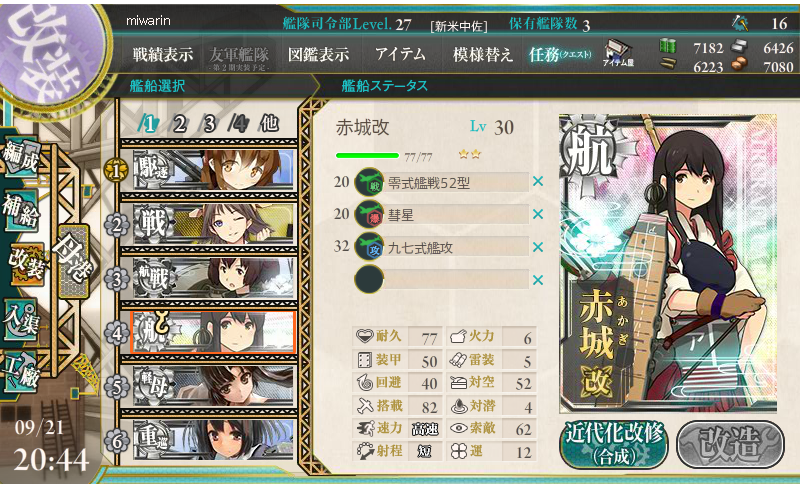
Task: Open the 図鑑表示 encyclopedia menu
Action: pyautogui.click(x=318, y=54)
